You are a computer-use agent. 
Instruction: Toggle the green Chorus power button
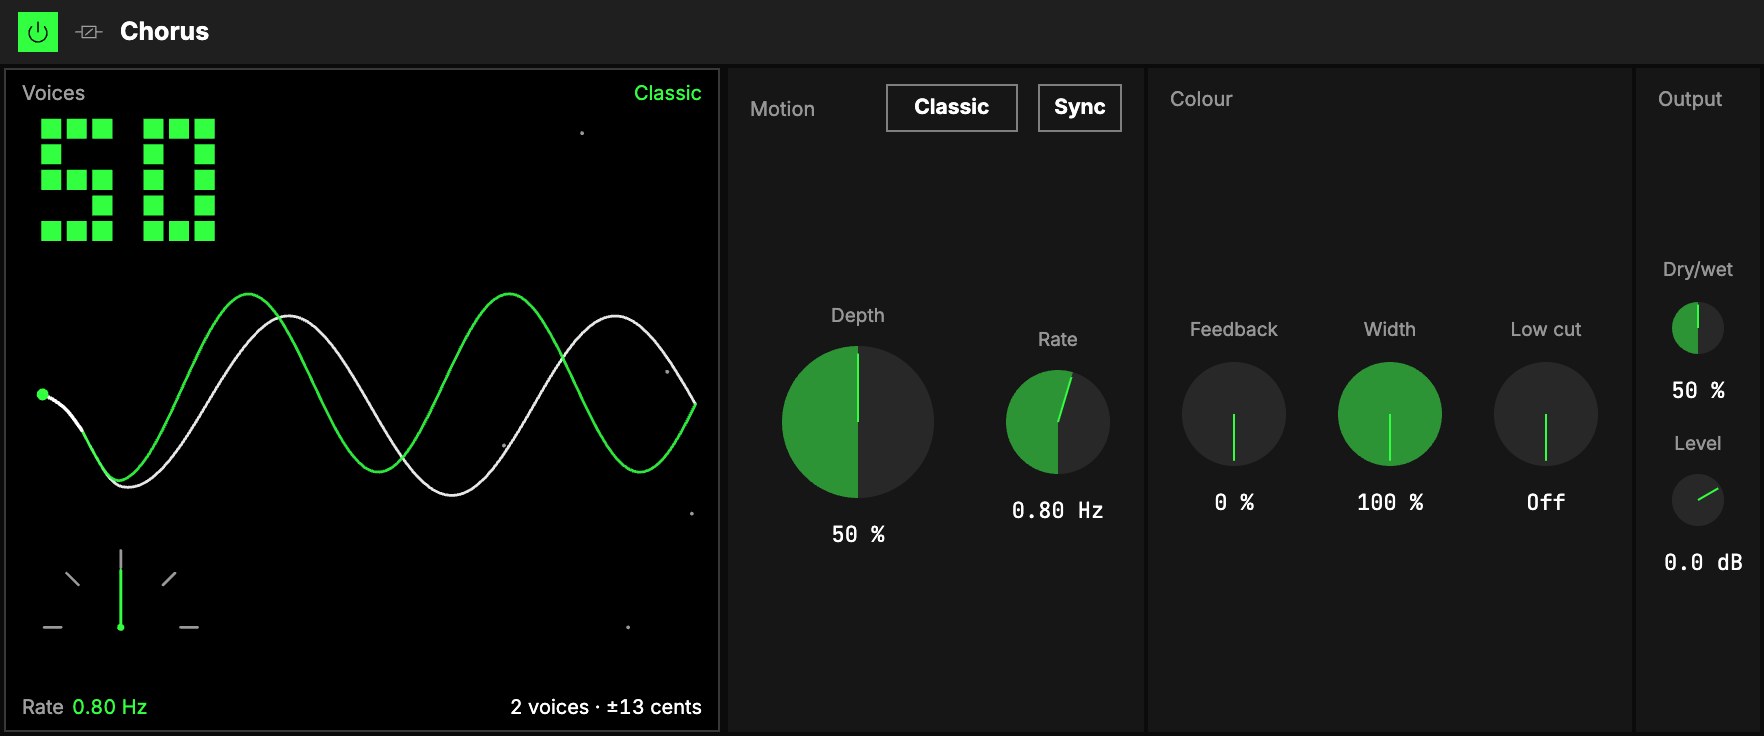coord(38,32)
